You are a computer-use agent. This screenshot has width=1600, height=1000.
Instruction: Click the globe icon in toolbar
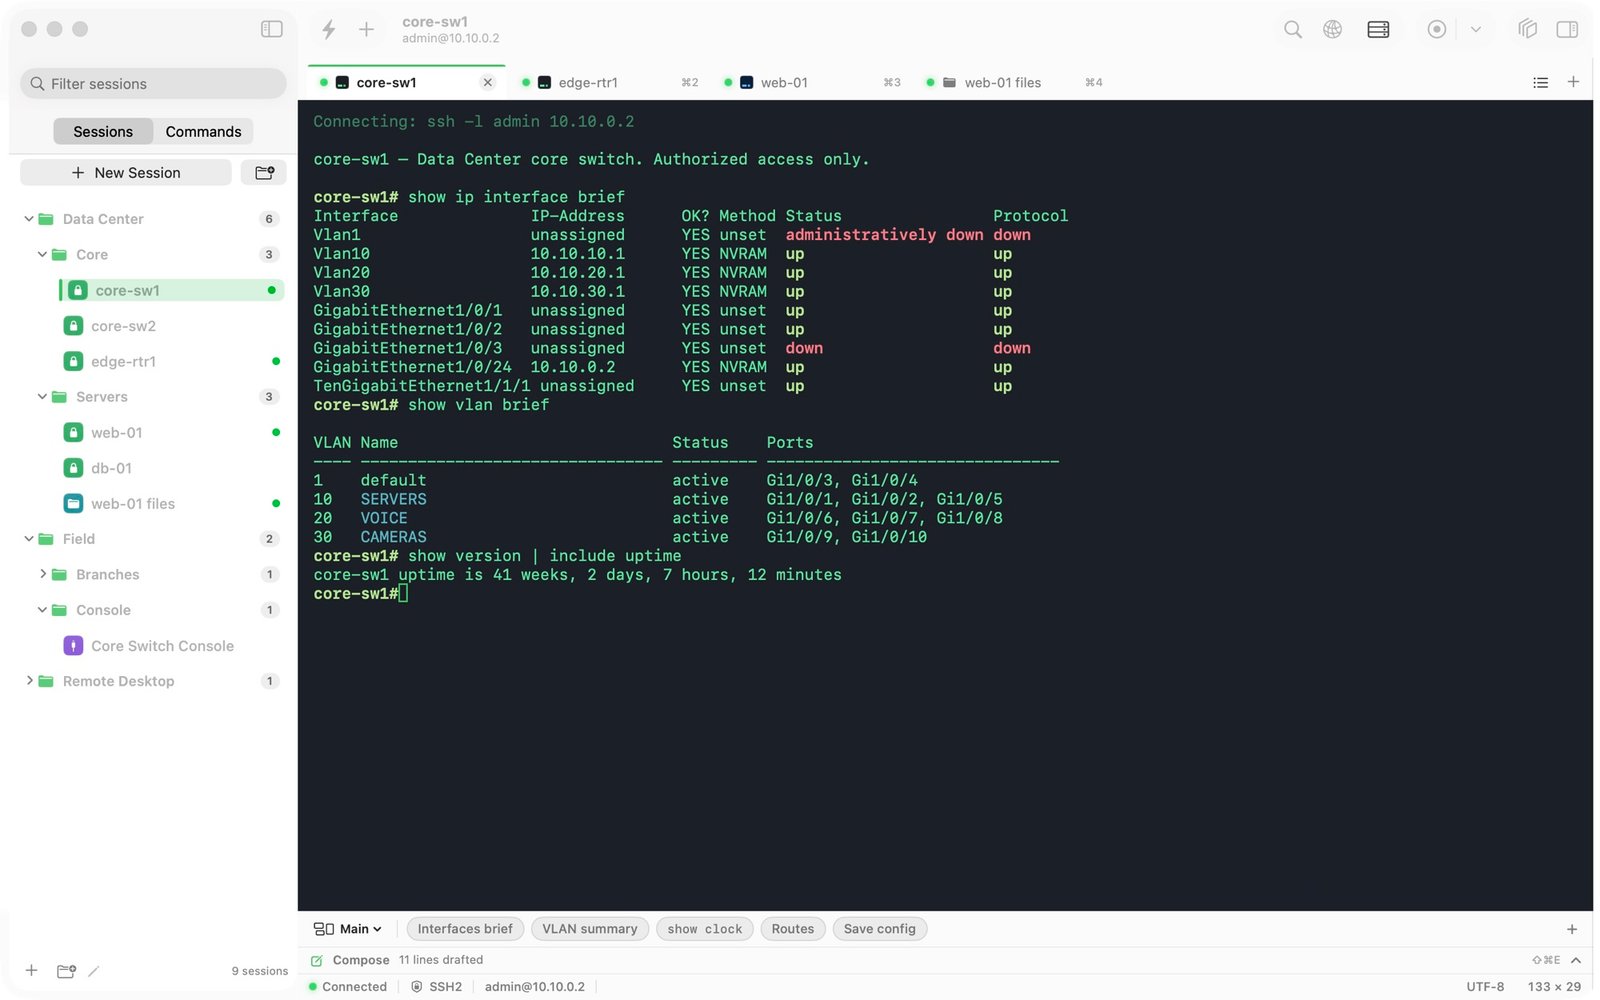1332,29
